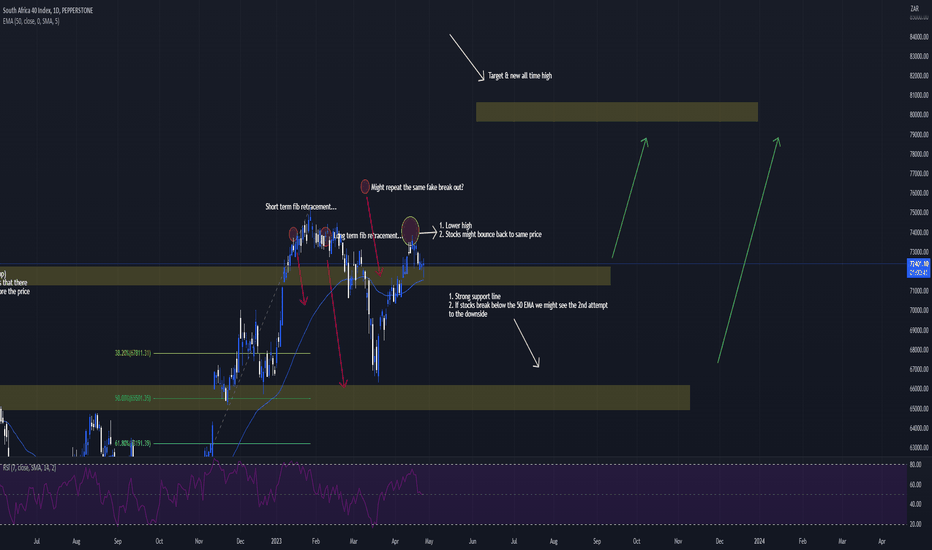Click the blue current price label on axis

pyautogui.click(x=918, y=268)
